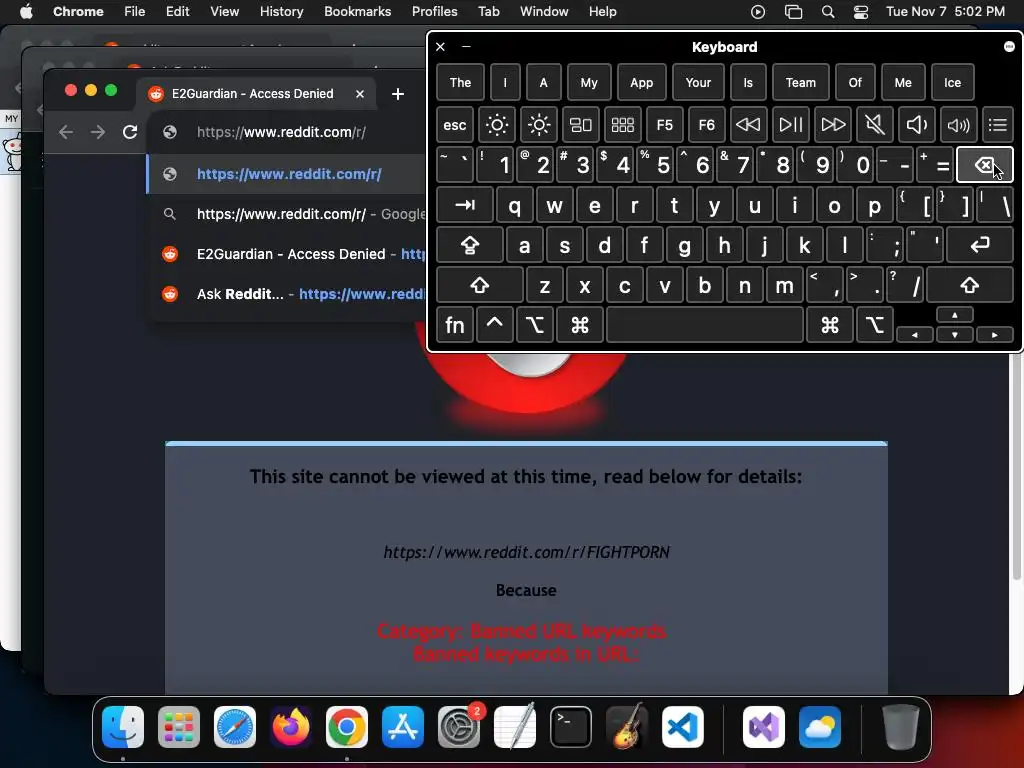Reload the page in Chrome

130,132
